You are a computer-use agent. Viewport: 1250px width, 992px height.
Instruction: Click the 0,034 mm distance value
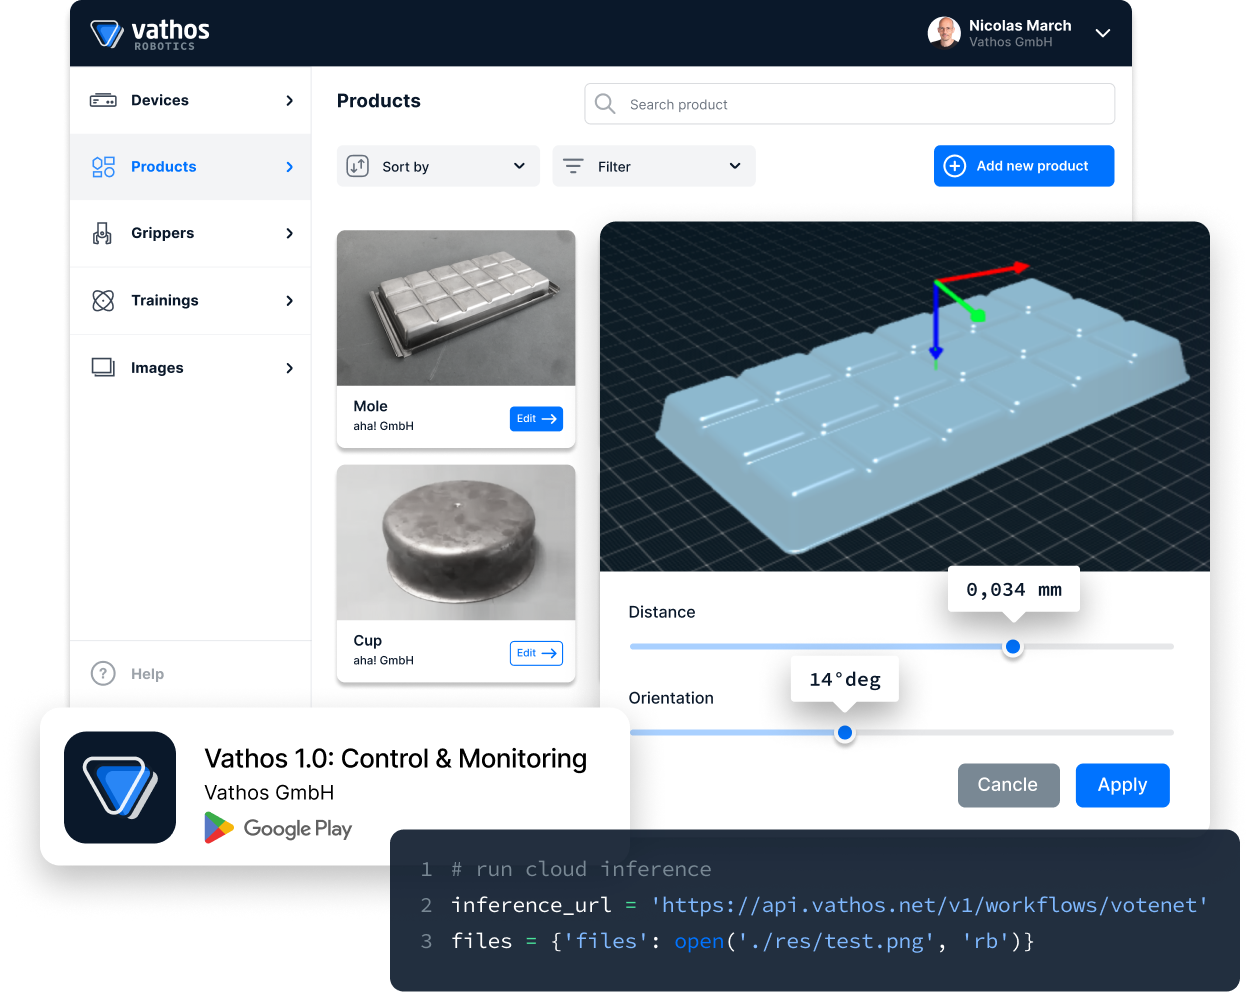(x=1014, y=590)
